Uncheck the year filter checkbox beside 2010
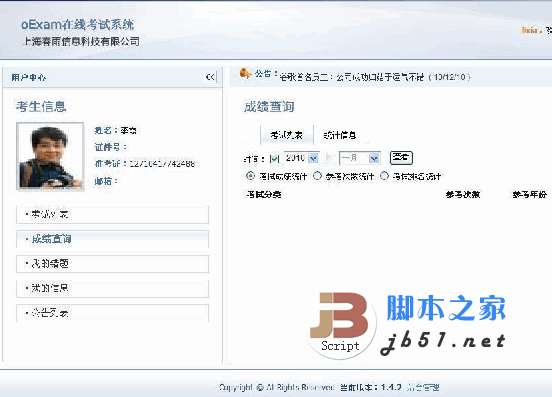Screen dimensions: 552x397 pyautogui.click(x=274, y=159)
